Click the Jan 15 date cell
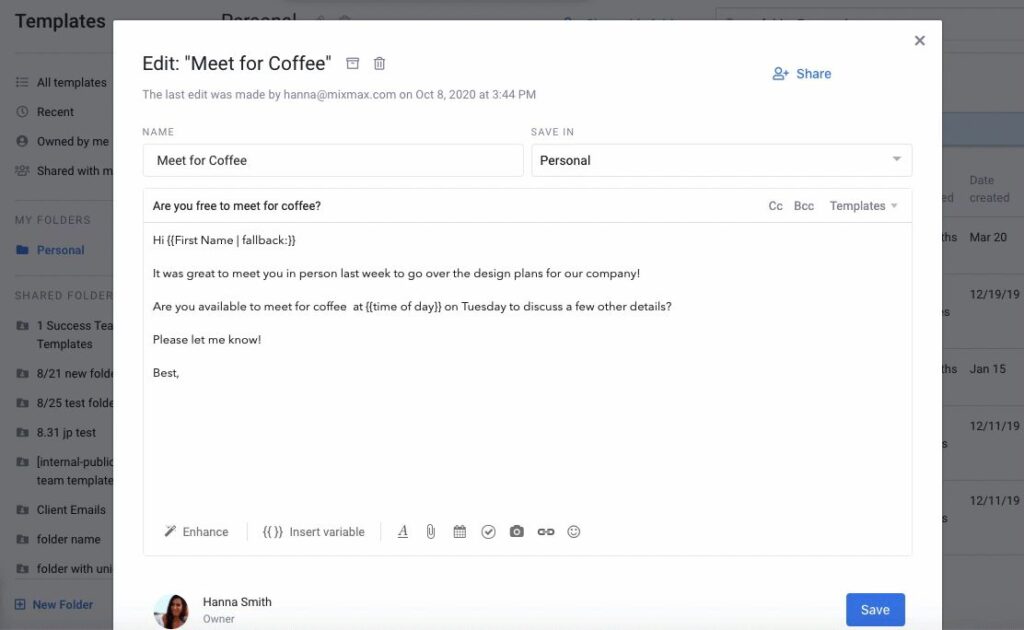The width and height of the screenshot is (1024, 630). point(987,369)
